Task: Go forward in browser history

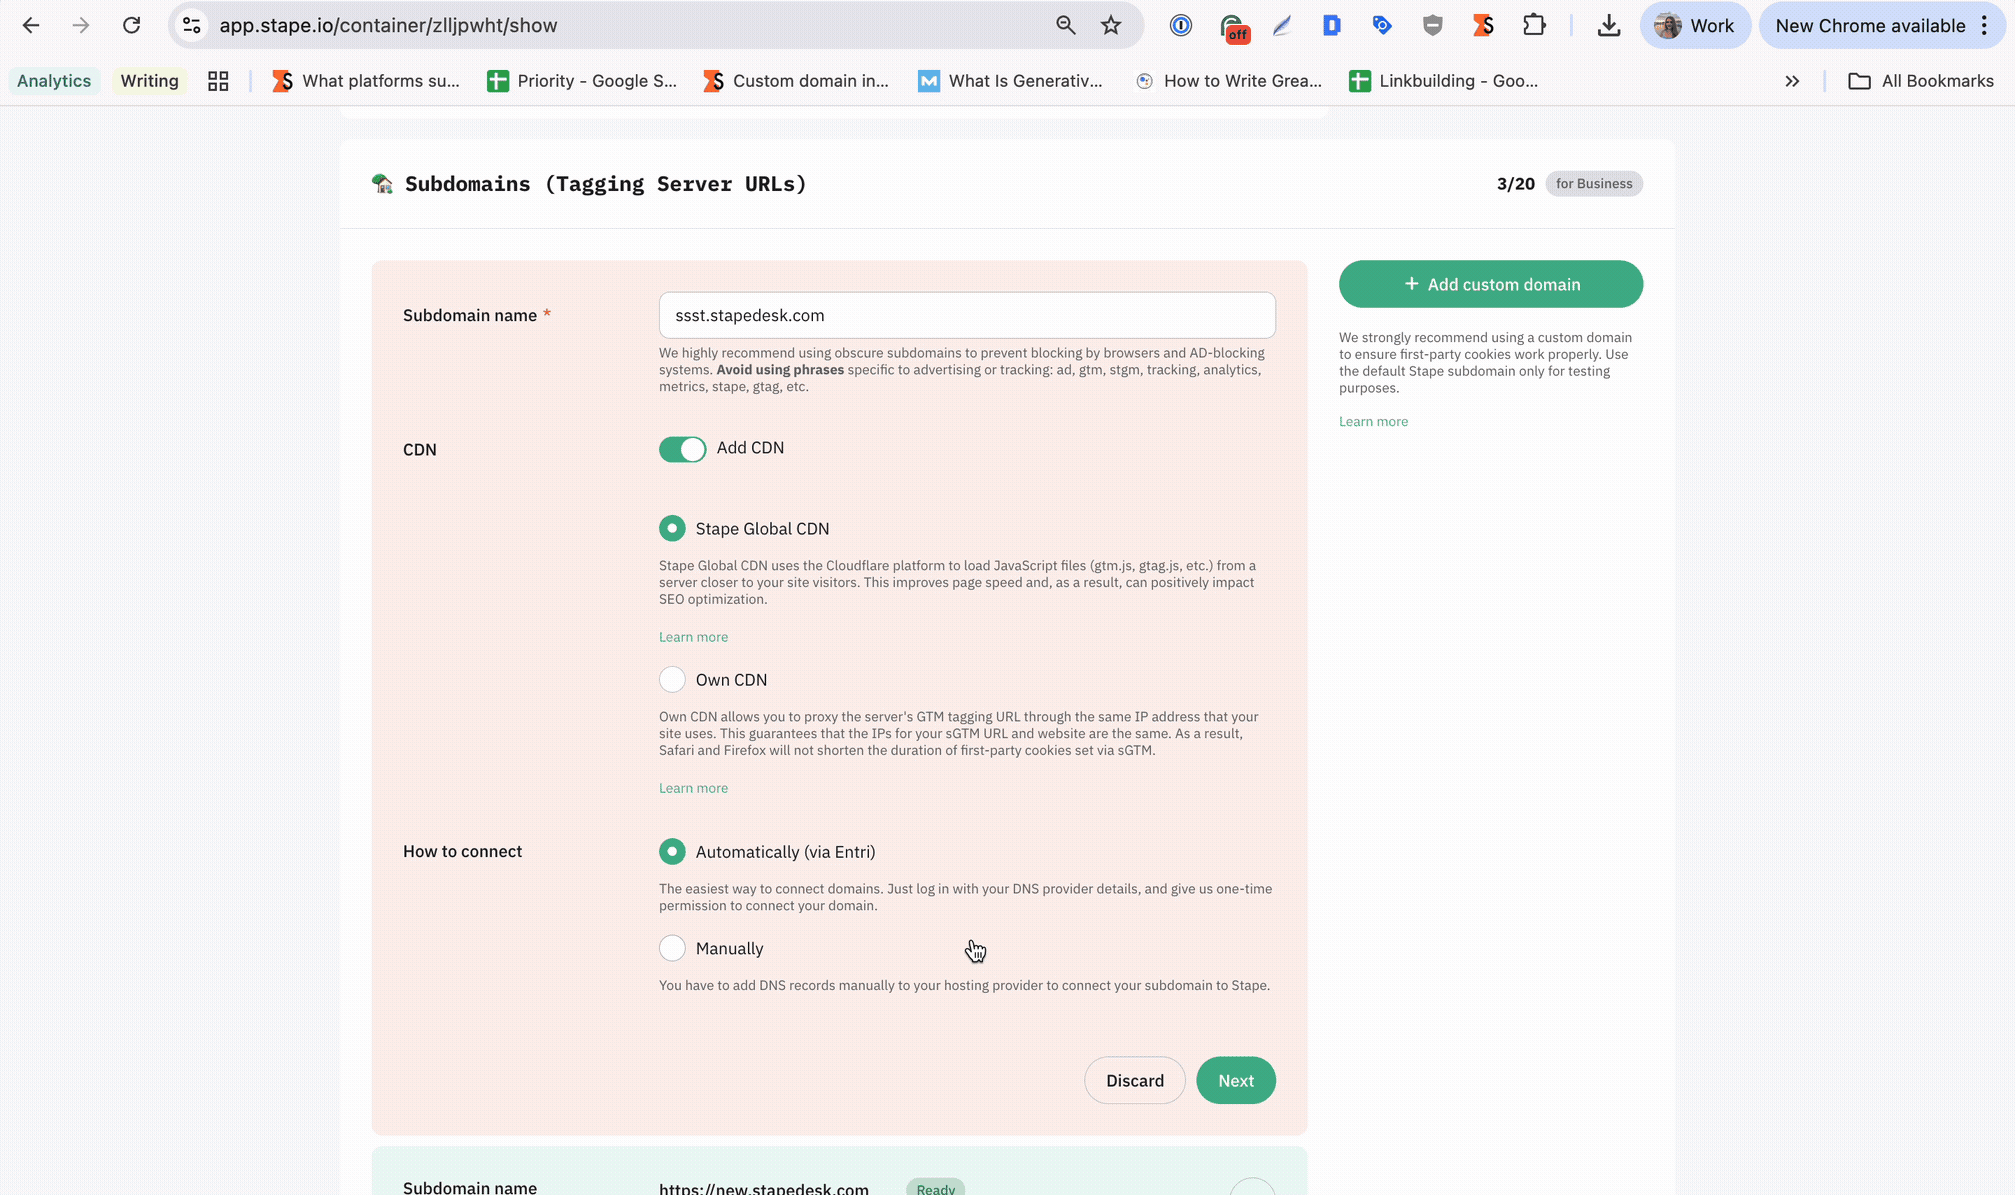Action: [x=81, y=26]
